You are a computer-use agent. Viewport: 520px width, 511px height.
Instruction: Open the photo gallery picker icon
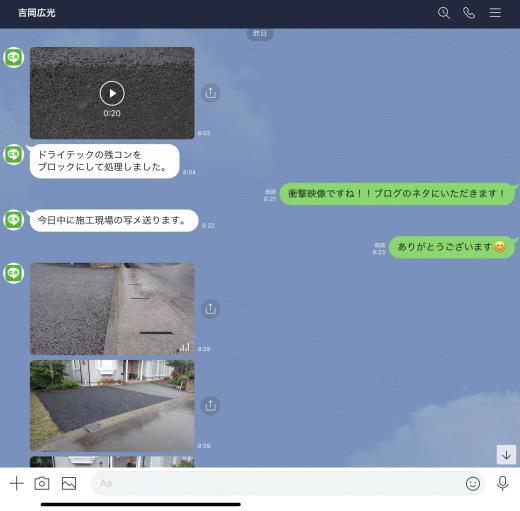69,483
